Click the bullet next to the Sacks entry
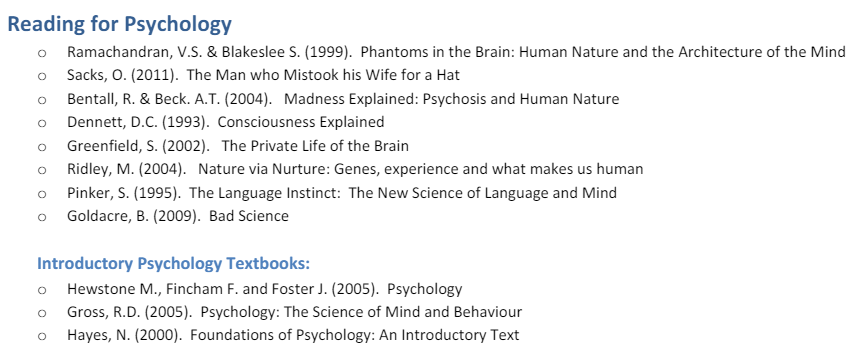This screenshot has width=852, height=361. pyautogui.click(x=42, y=77)
